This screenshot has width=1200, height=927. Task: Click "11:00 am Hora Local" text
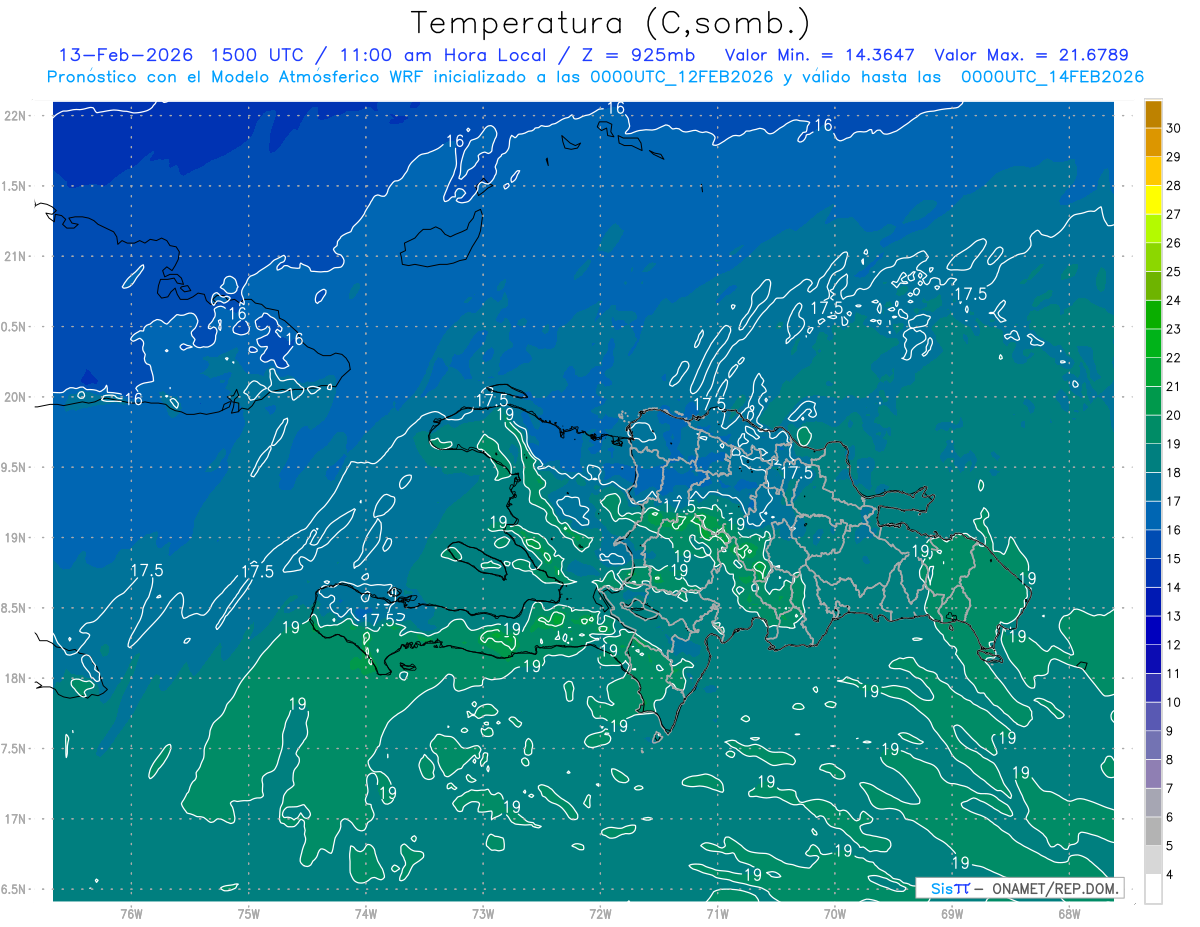point(444,55)
